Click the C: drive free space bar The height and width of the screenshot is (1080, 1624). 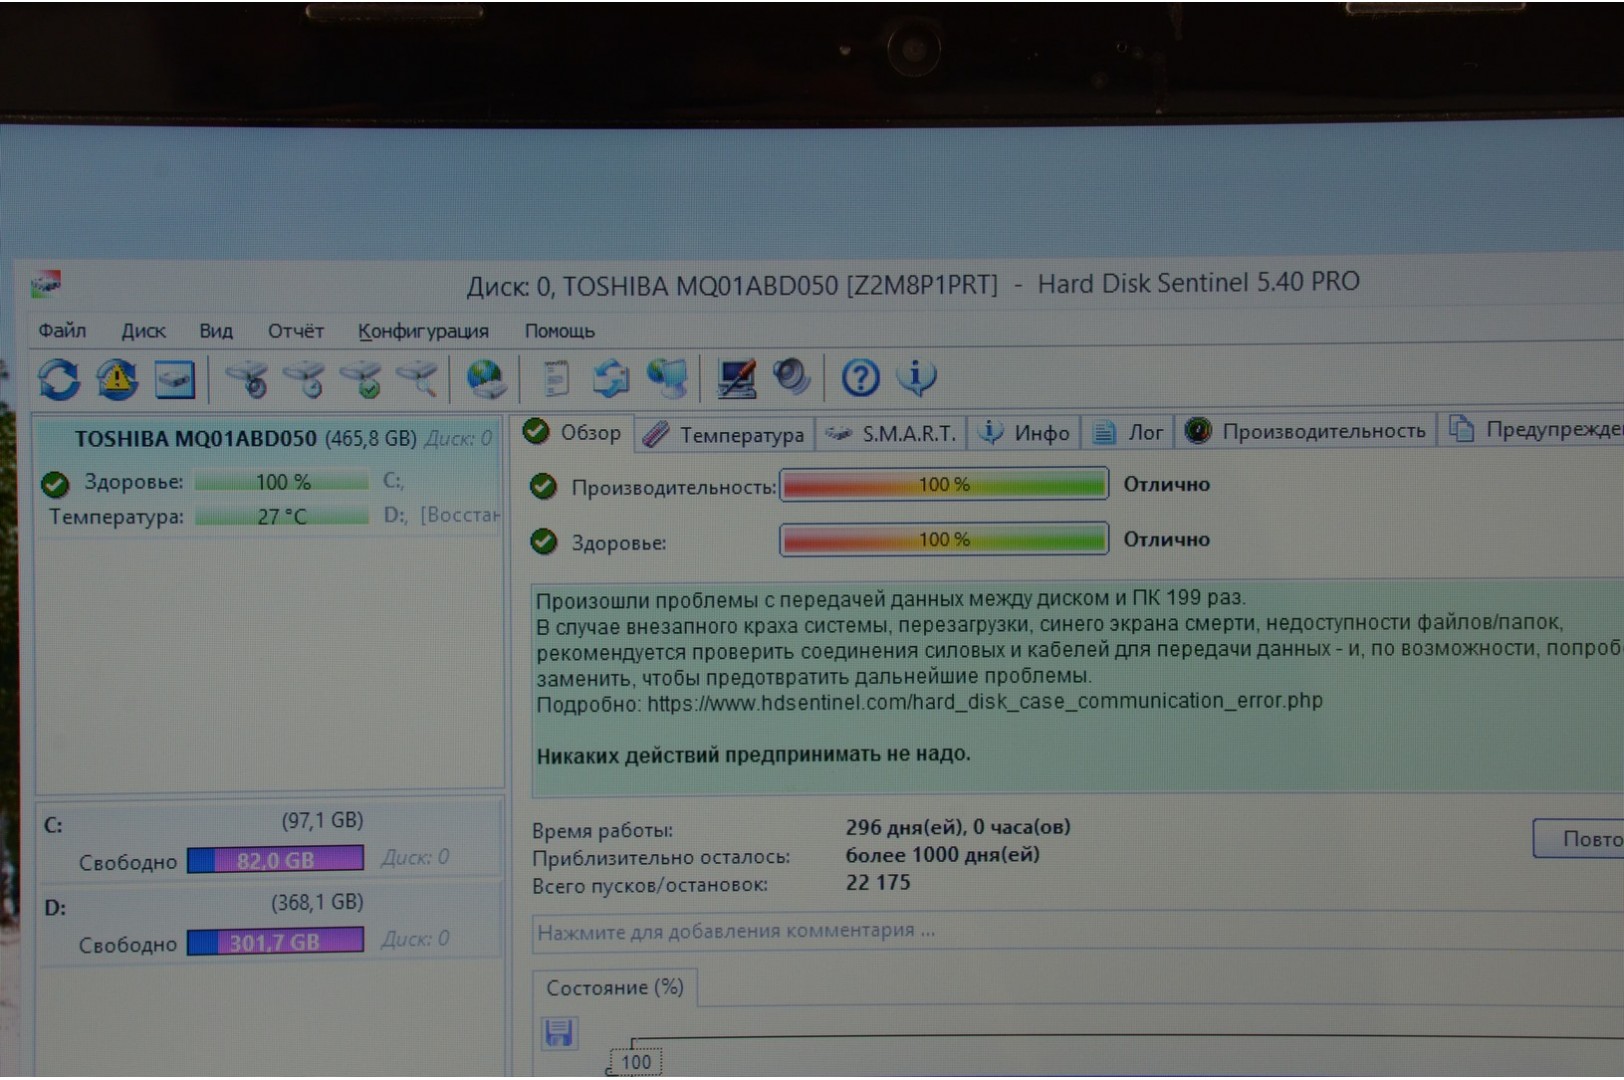[x=275, y=860]
